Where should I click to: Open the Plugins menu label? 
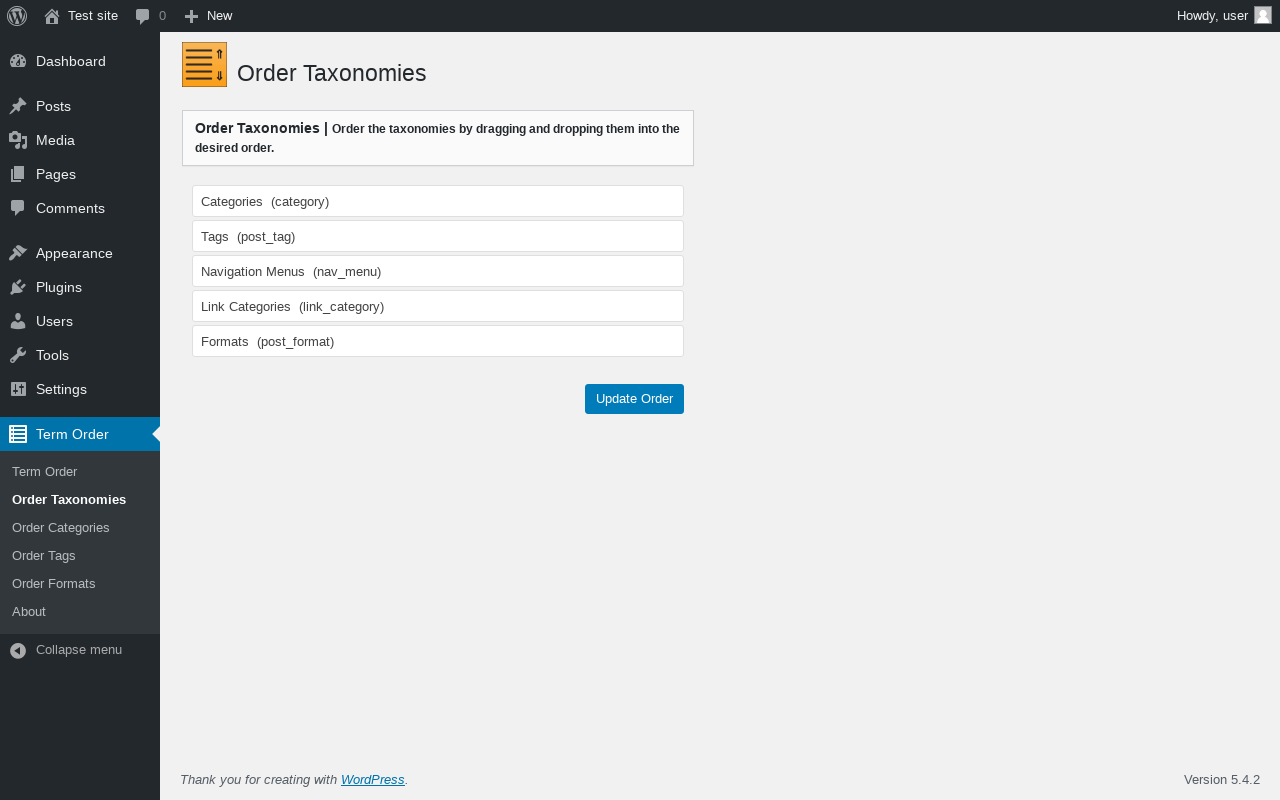tap(59, 287)
